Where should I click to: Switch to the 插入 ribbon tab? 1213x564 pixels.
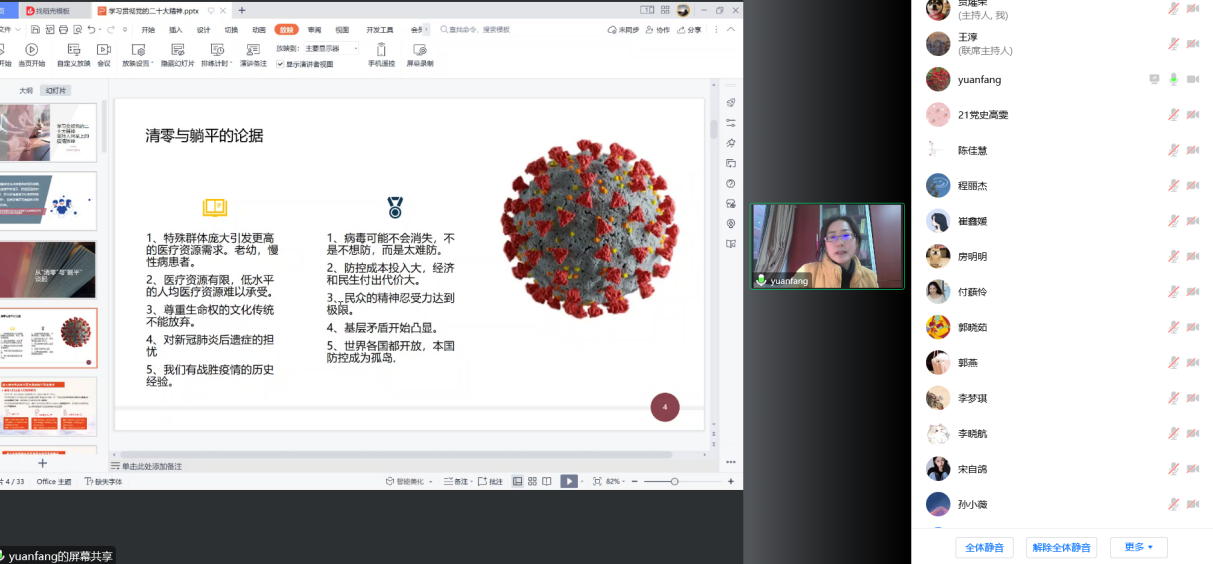176,30
